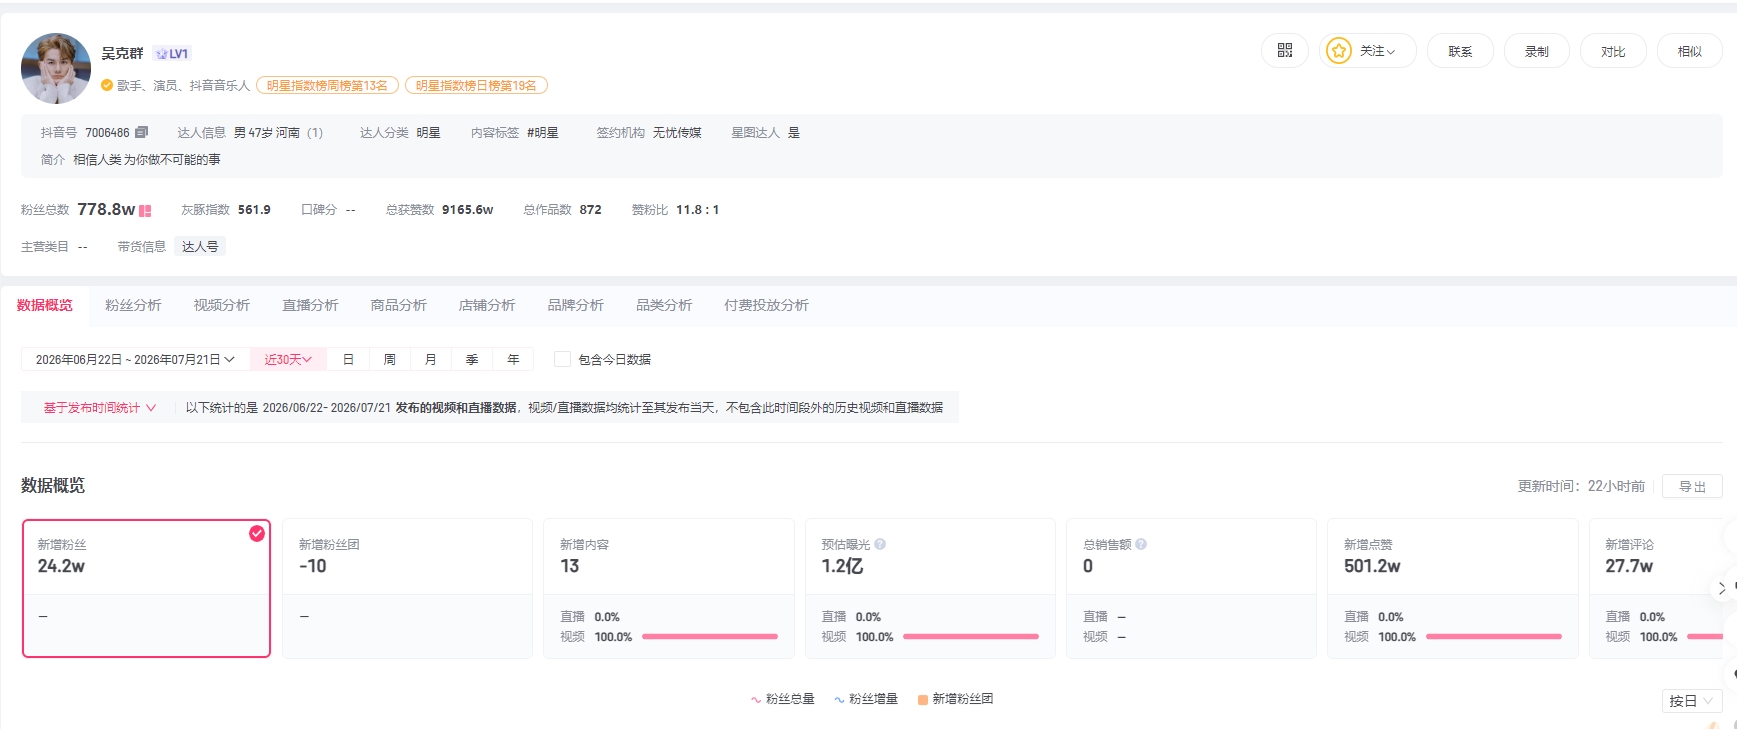Open the 关注 dropdown arrow

pos(1390,52)
